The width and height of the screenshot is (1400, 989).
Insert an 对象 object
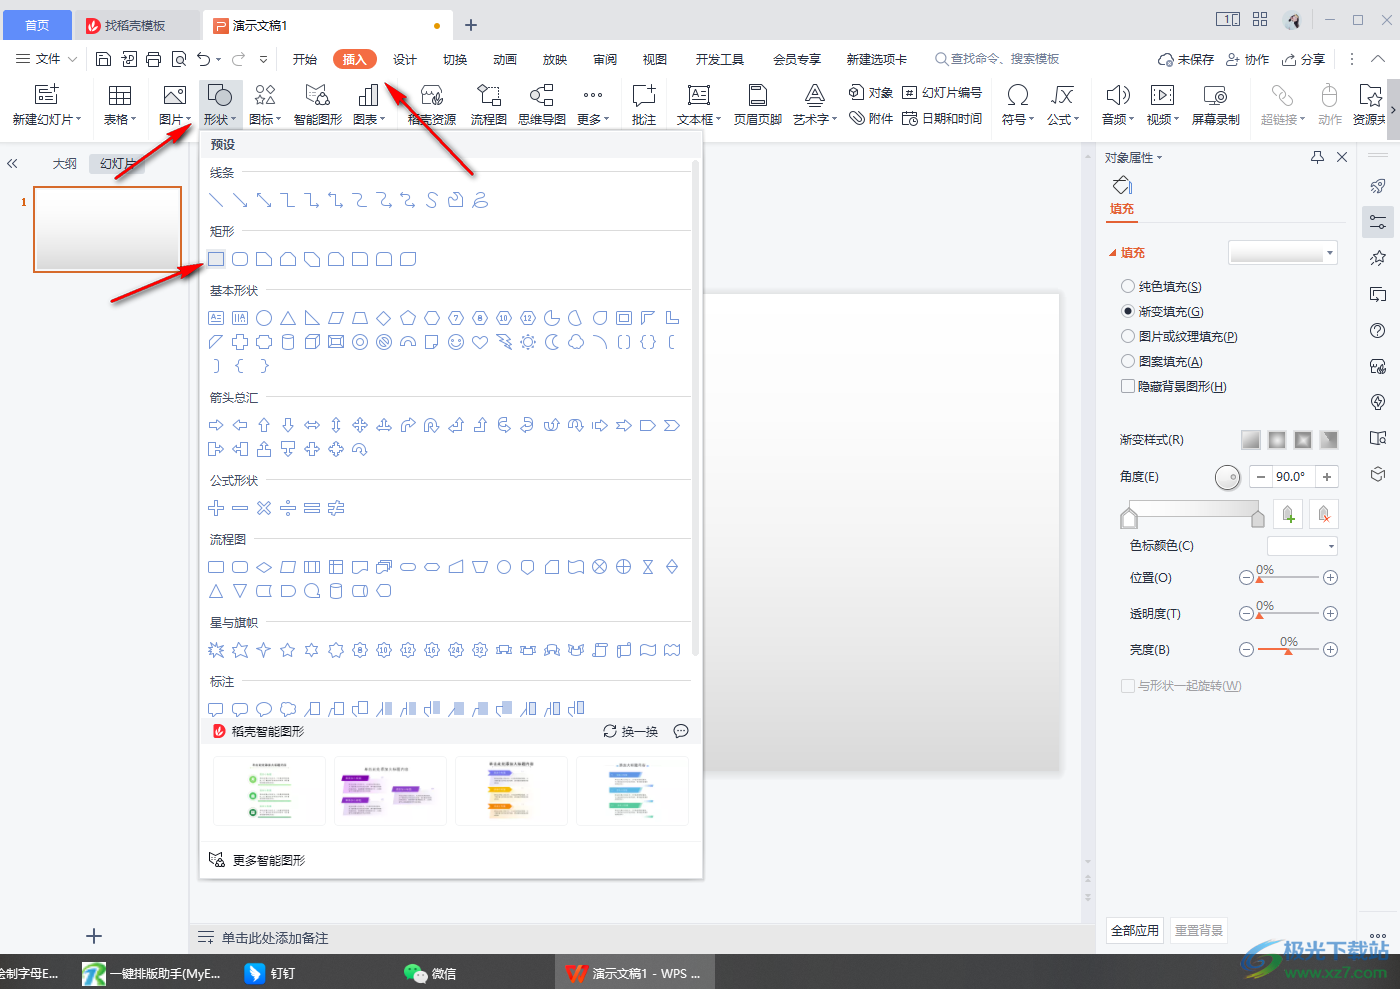coord(871,93)
